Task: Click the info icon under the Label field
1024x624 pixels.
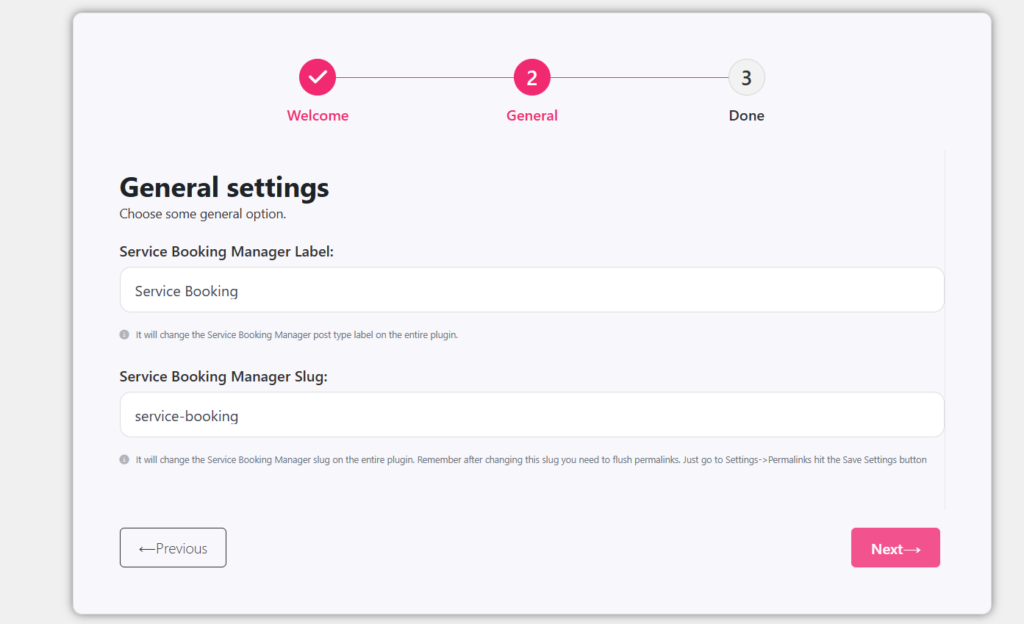Action: [124, 334]
